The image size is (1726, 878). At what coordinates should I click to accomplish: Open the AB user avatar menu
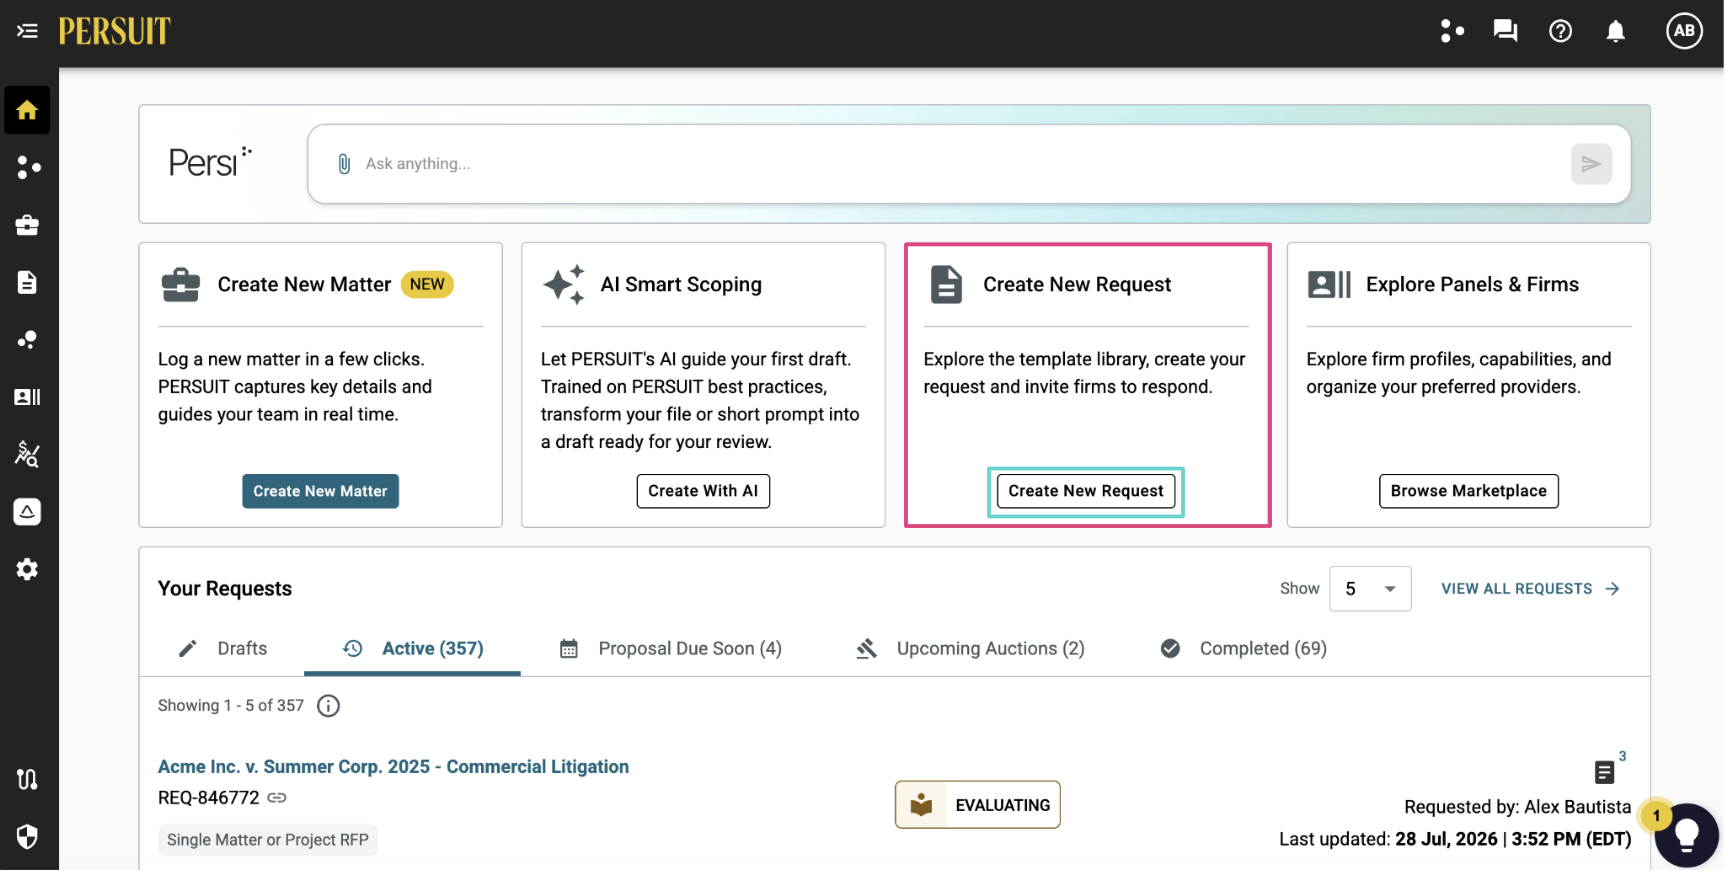1684,31
